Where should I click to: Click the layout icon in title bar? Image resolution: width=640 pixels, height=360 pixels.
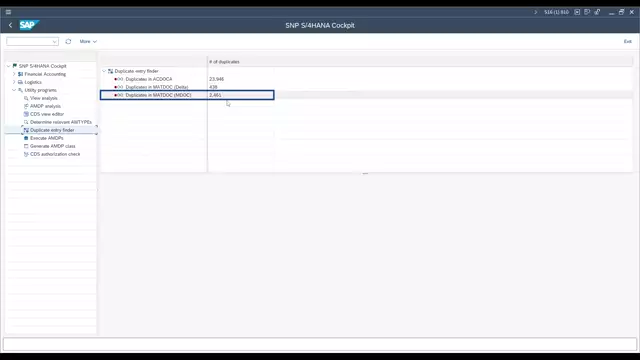coord(587,12)
